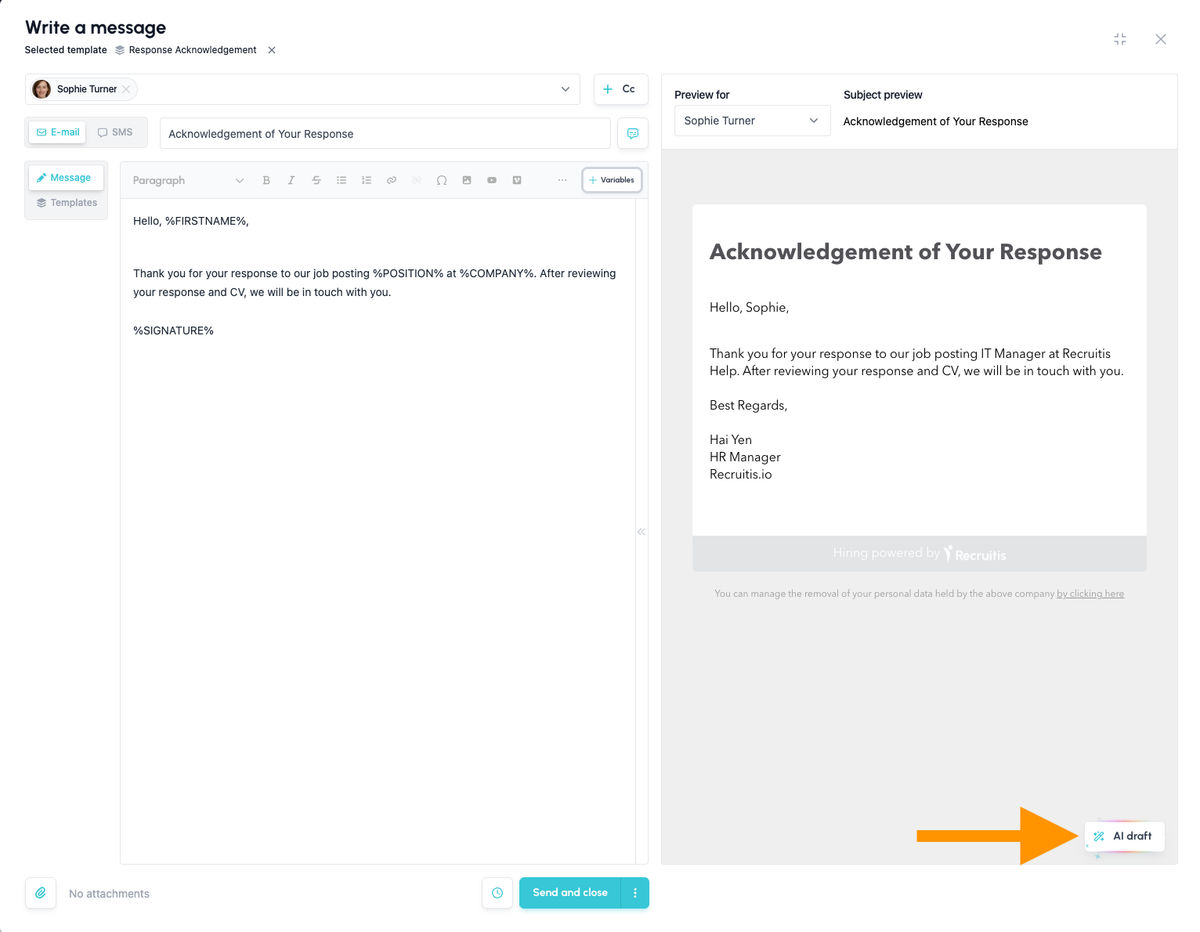Collapse the preview pane with double-chevron

[641, 532]
